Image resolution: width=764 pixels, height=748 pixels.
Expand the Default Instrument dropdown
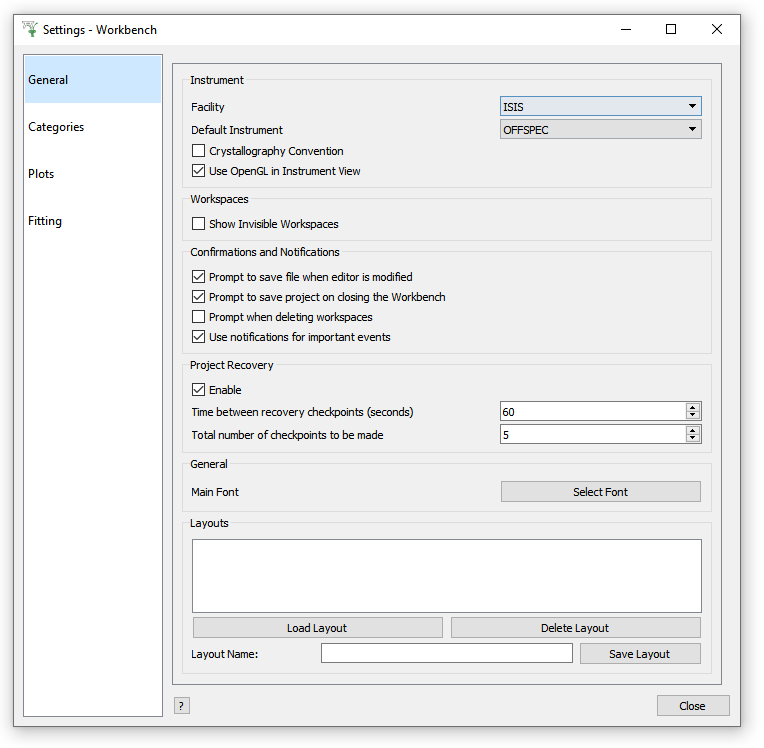(600, 130)
